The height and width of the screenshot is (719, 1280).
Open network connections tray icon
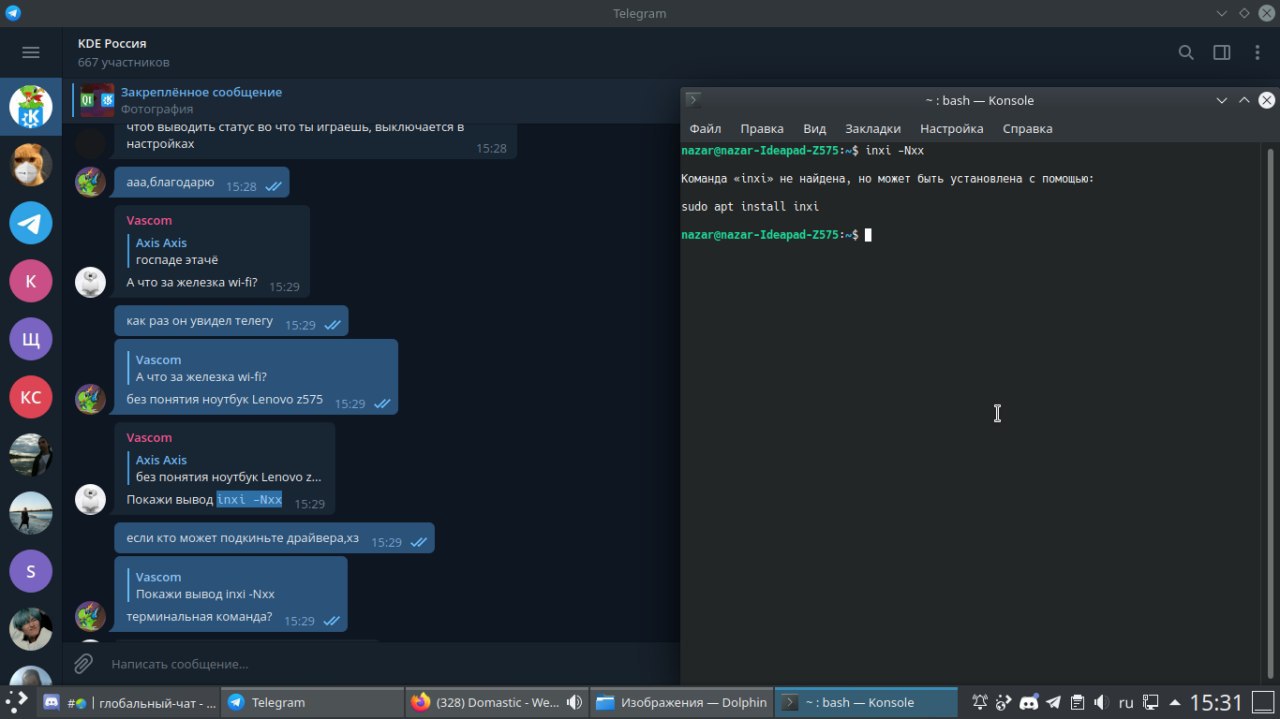point(1151,702)
